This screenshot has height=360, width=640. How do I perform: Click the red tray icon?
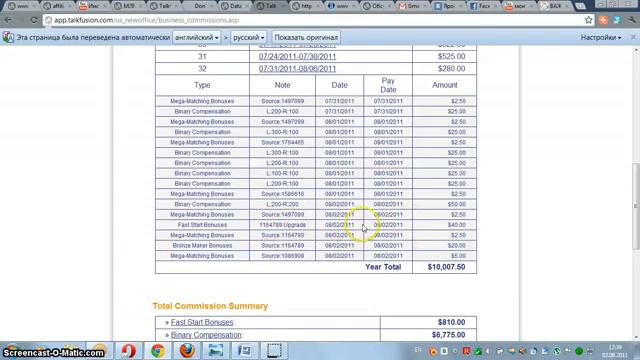coord(467,351)
